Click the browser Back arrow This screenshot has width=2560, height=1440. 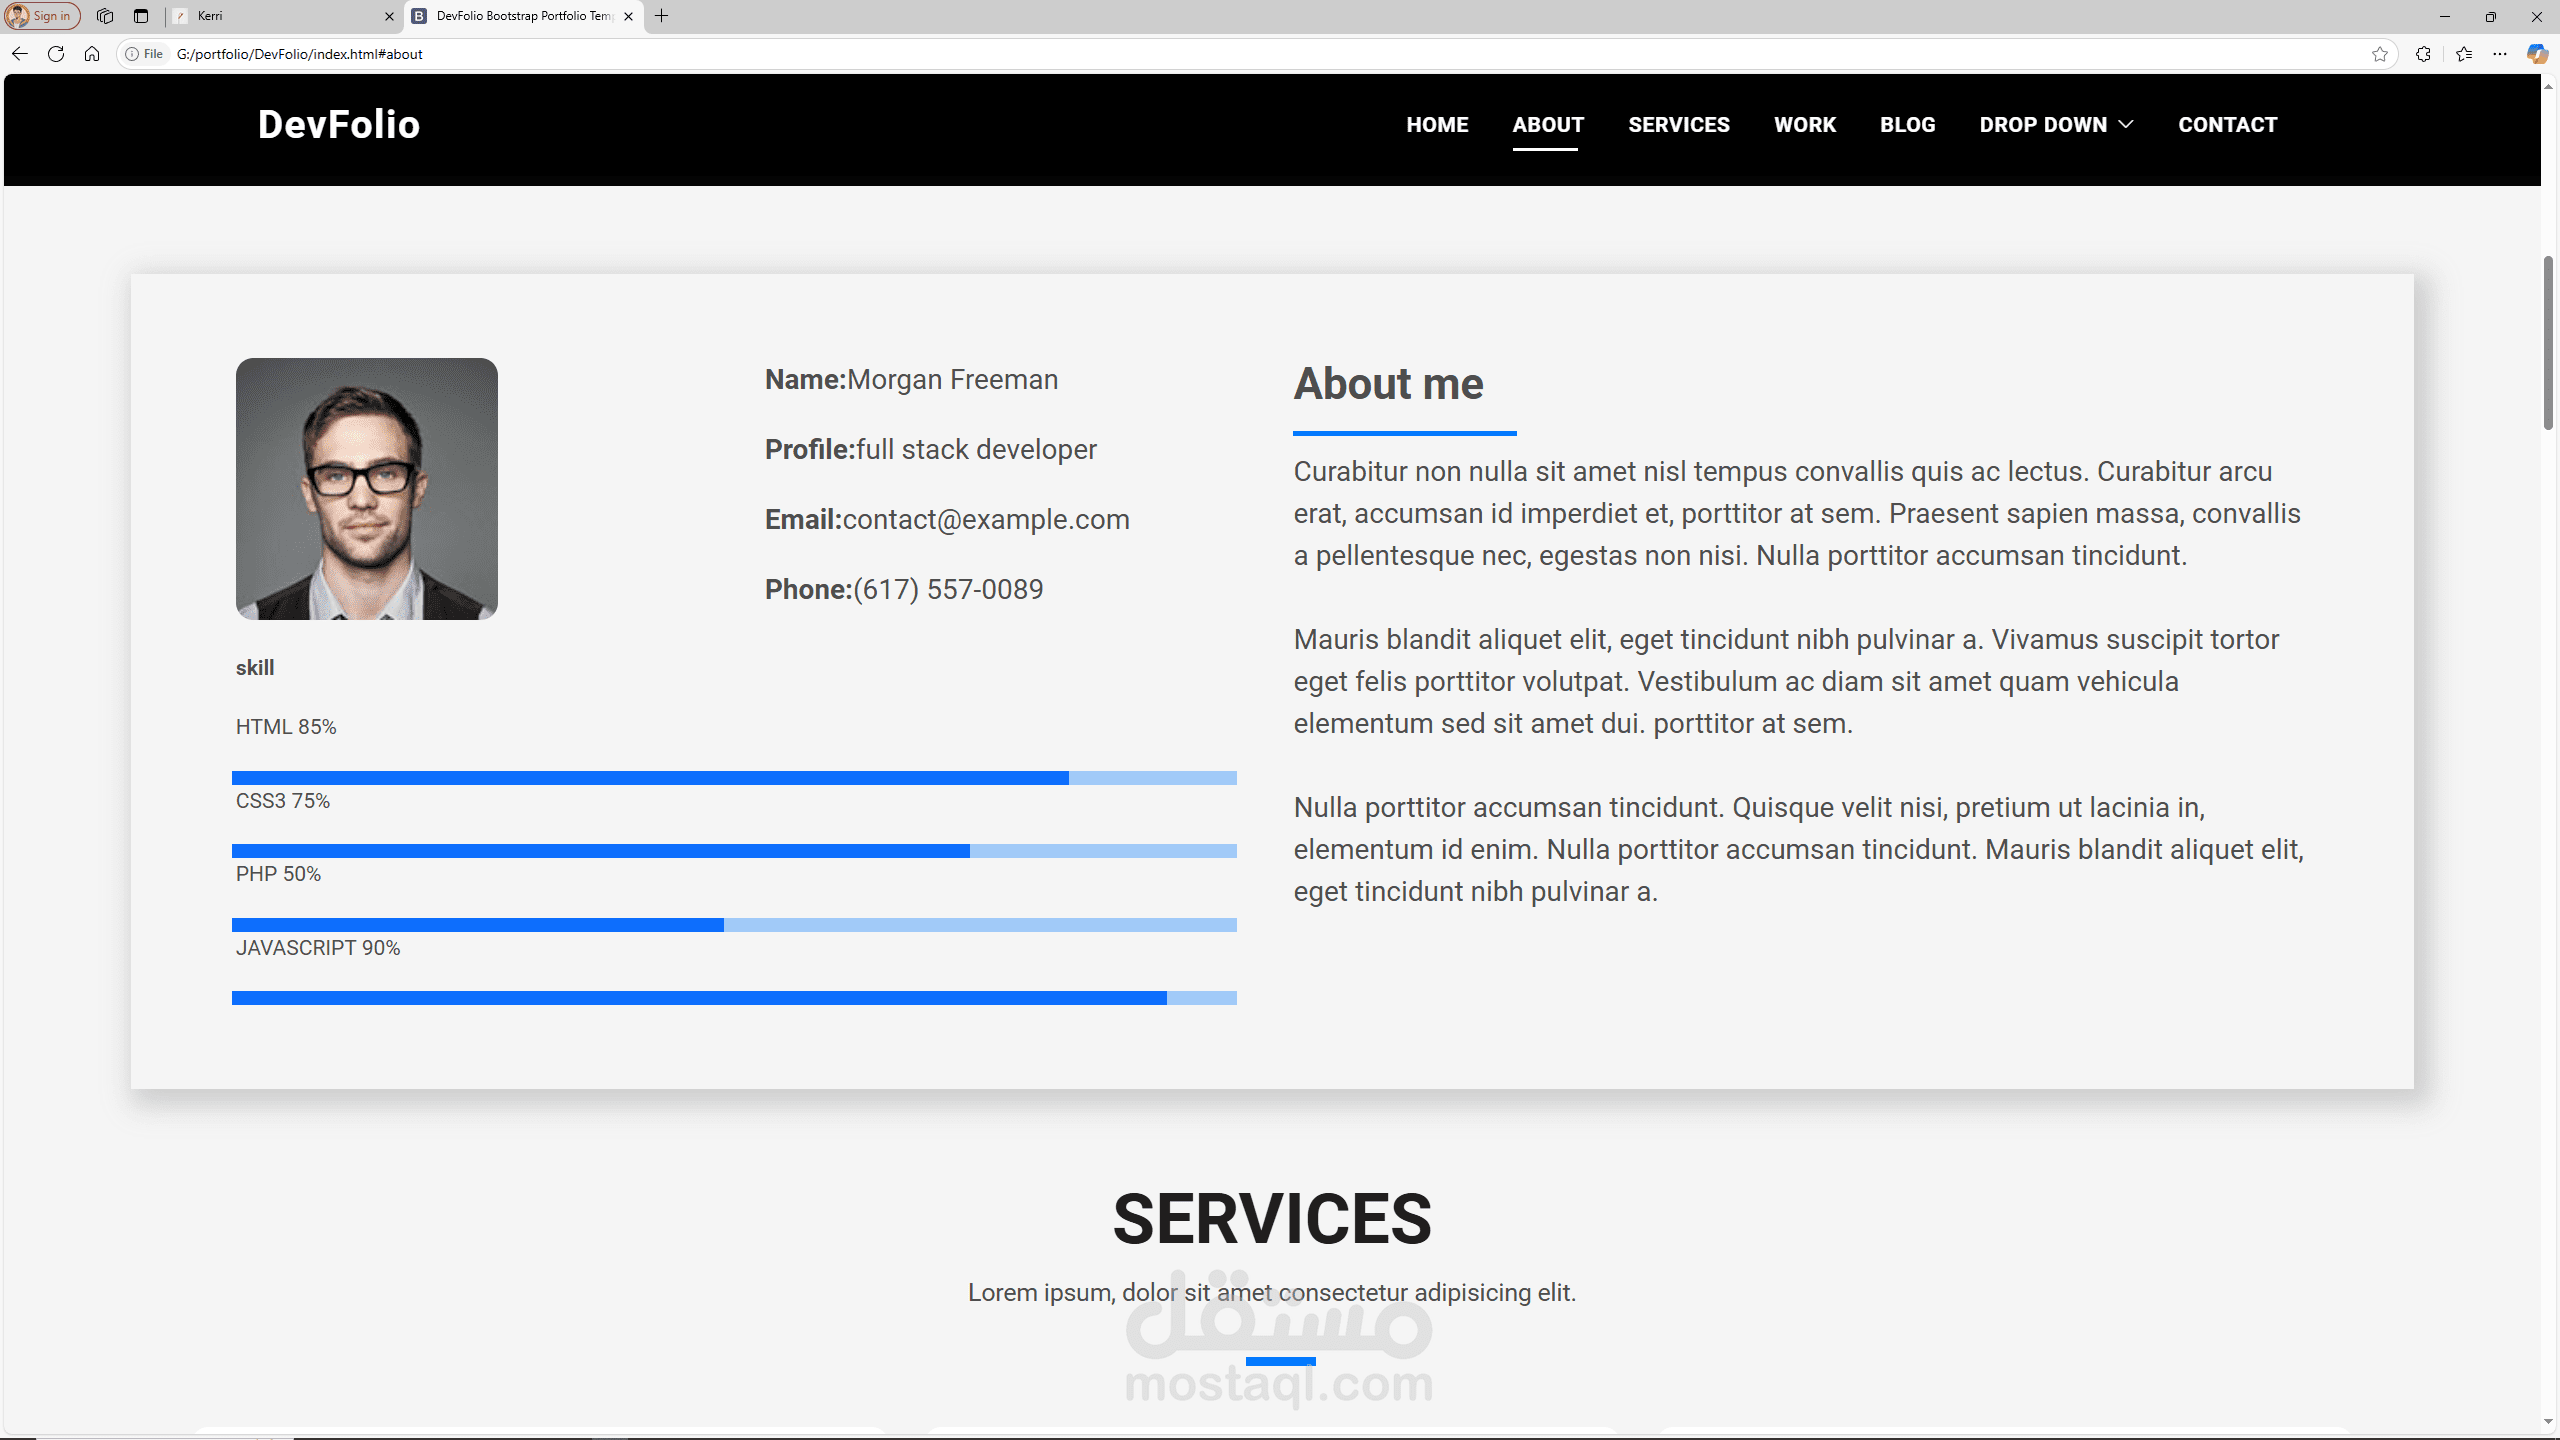point(20,54)
